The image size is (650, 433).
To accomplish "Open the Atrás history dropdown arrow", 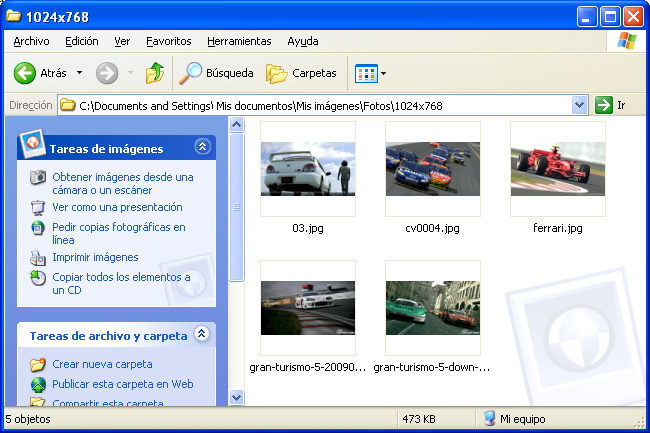I will tap(79, 73).
